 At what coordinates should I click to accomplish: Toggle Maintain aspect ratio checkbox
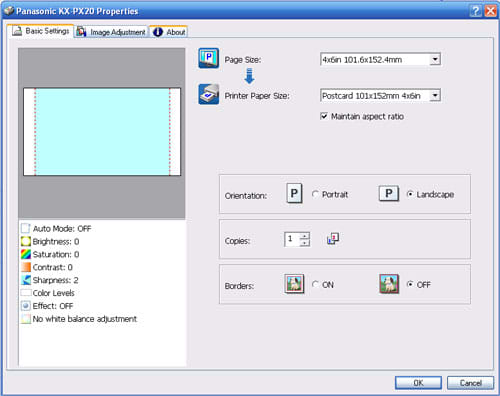324,116
